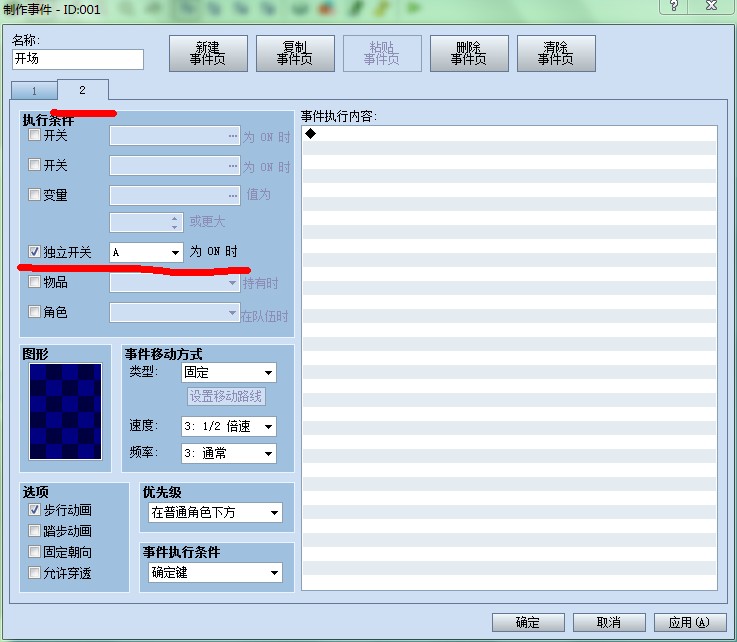Image resolution: width=737 pixels, height=642 pixels.
Task: Click the 应用(A) apply button
Action: point(689,623)
